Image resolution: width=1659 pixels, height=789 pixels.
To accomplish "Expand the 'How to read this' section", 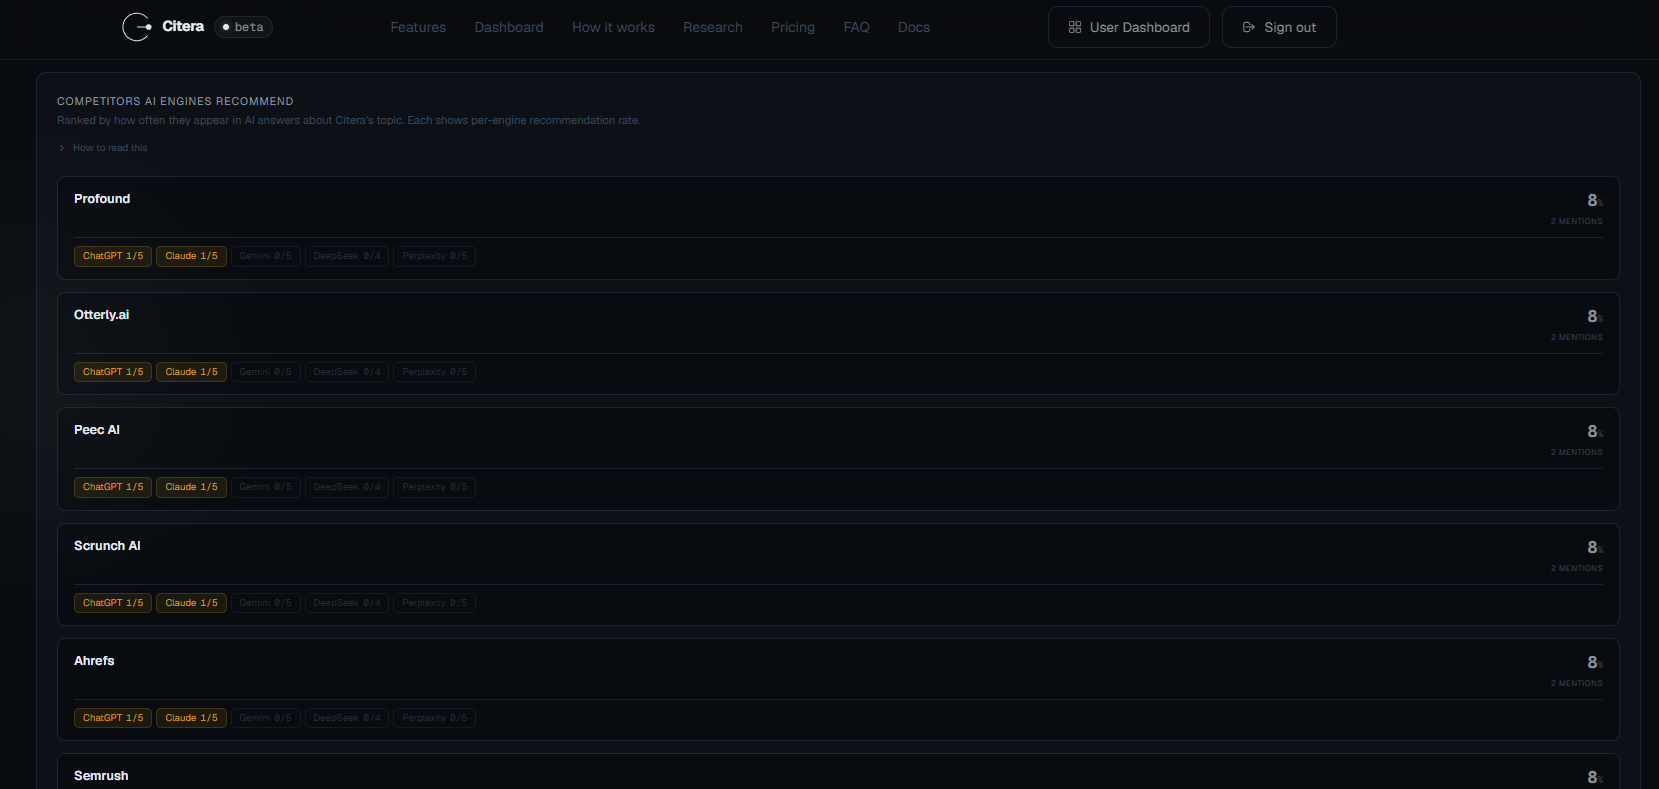I will click(x=103, y=148).
